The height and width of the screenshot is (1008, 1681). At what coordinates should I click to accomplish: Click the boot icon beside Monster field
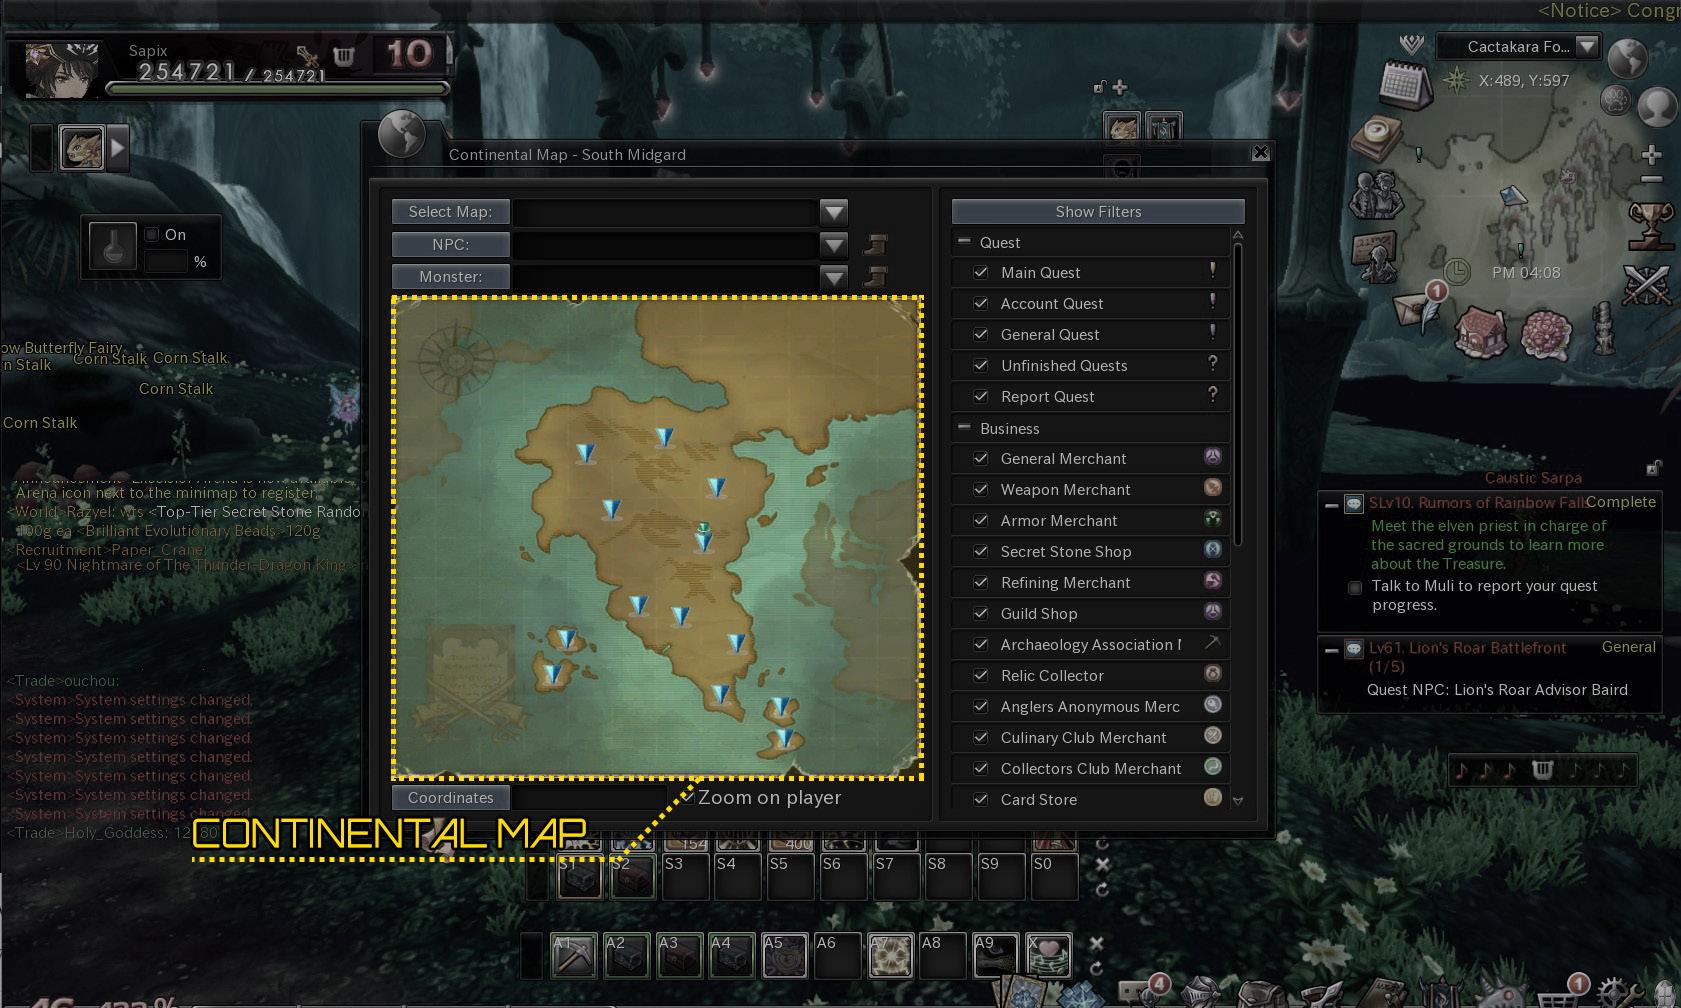tap(875, 276)
